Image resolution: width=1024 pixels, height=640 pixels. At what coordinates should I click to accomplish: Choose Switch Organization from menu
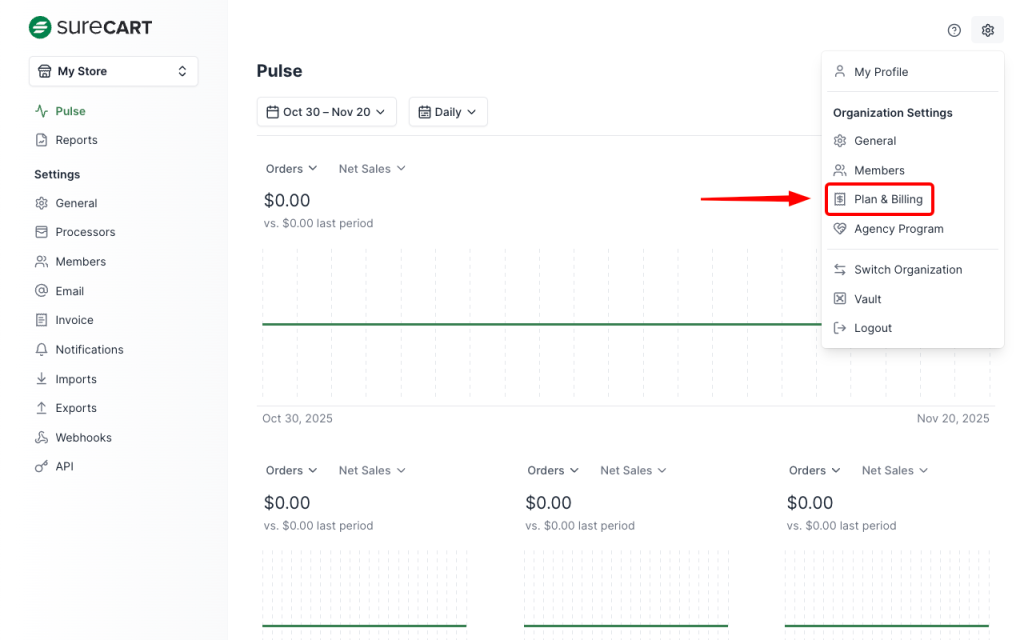907,270
